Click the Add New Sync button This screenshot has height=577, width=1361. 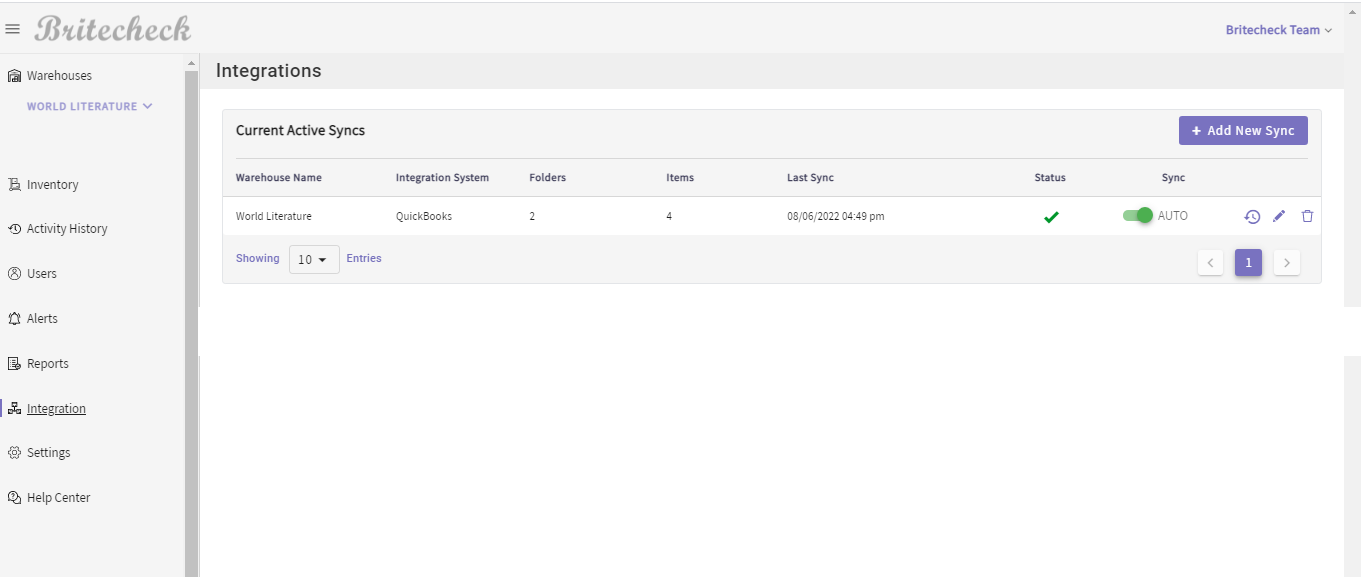tap(1243, 131)
